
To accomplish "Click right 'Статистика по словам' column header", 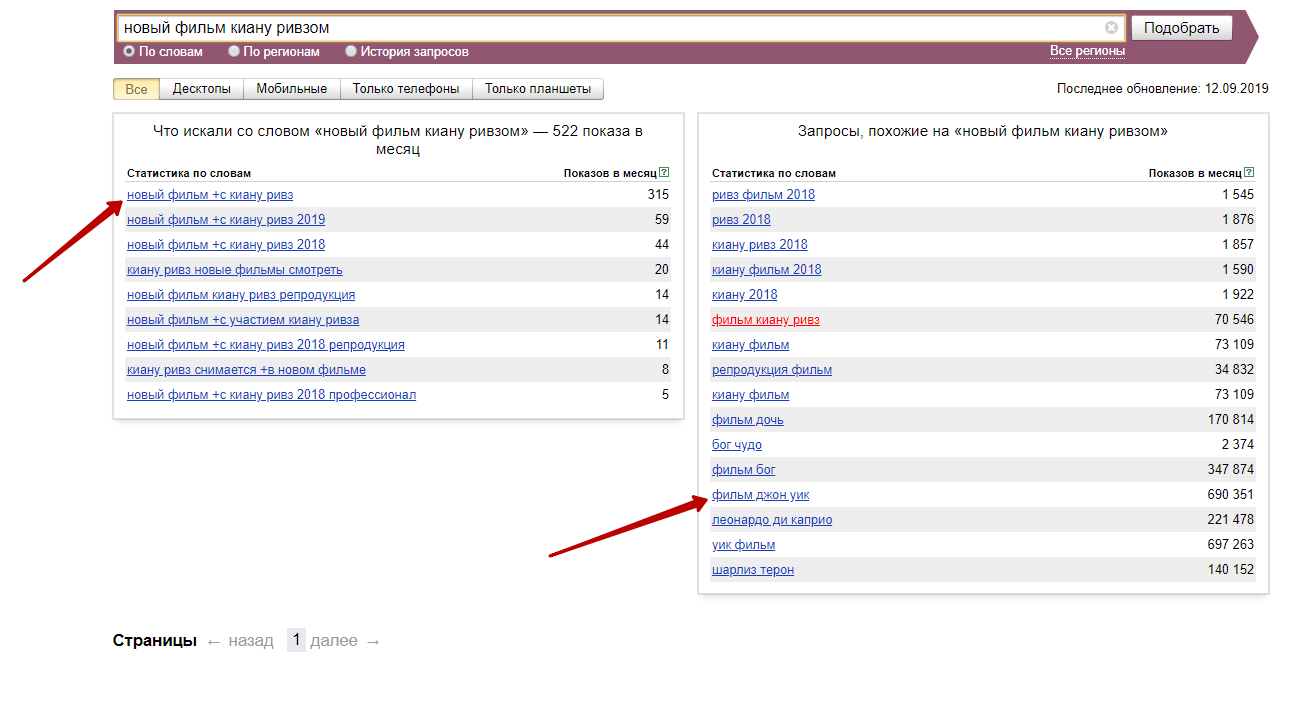I will tap(774, 173).
